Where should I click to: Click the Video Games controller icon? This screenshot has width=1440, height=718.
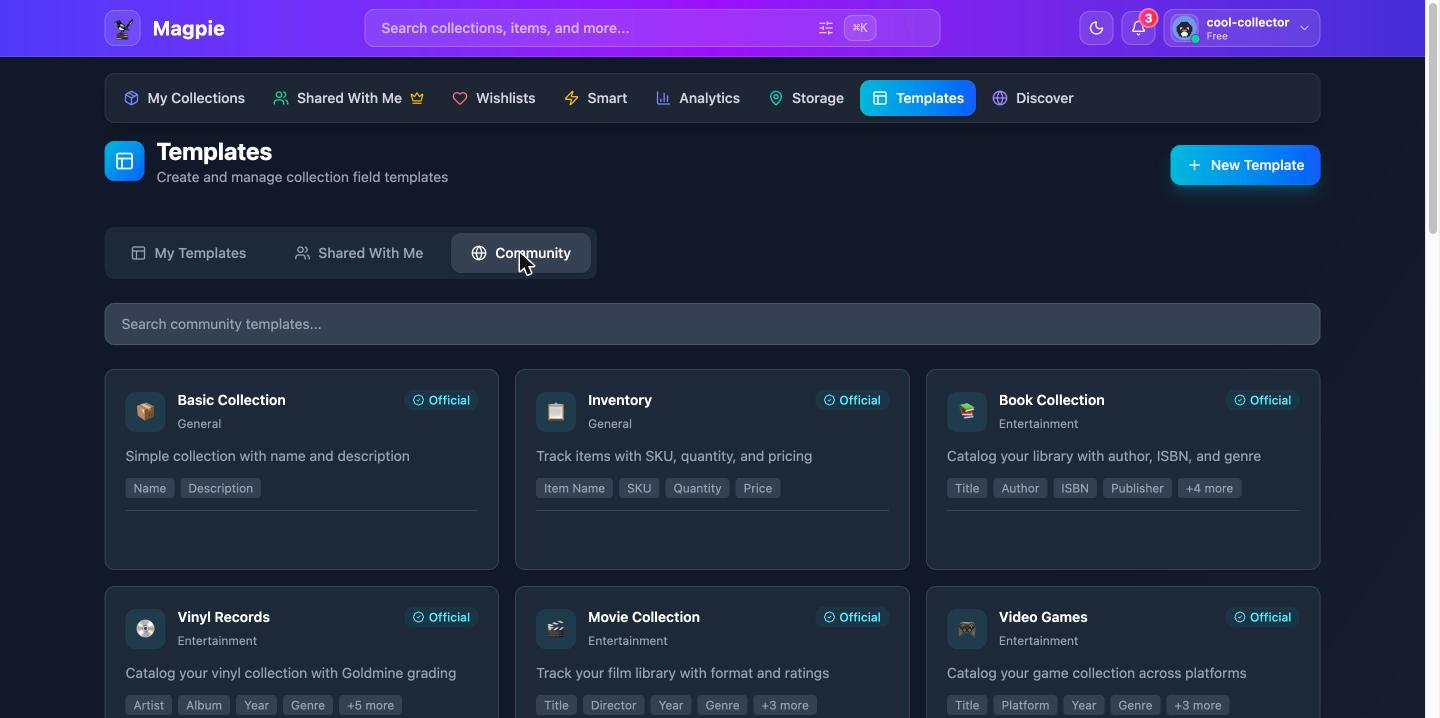click(x=967, y=629)
